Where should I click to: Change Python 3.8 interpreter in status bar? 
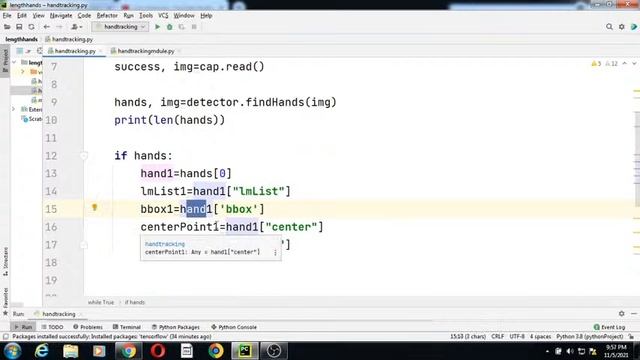pos(589,337)
